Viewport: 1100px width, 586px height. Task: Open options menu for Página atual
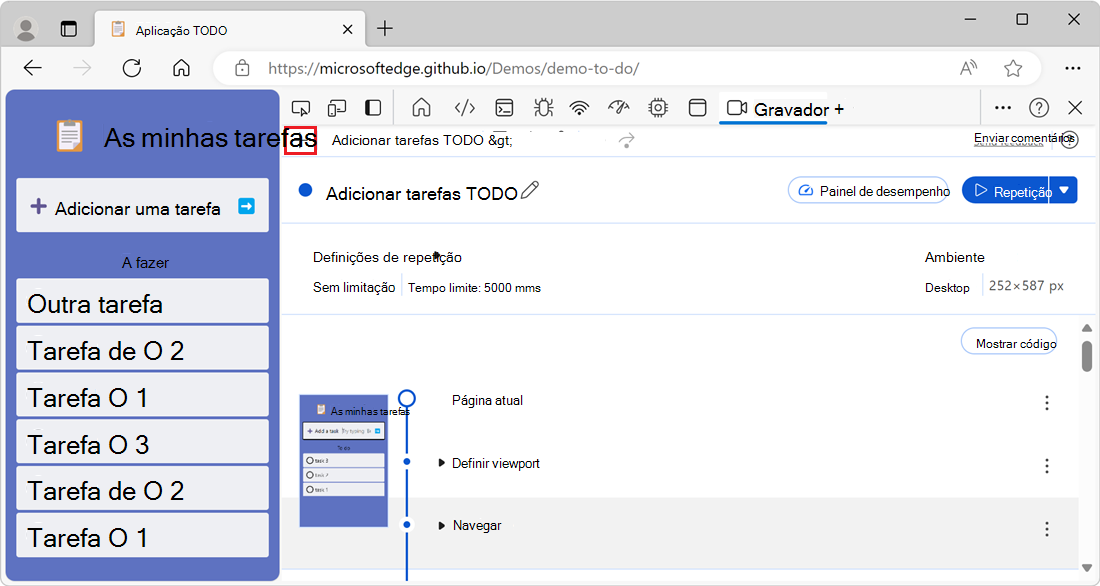tap(1047, 402)
